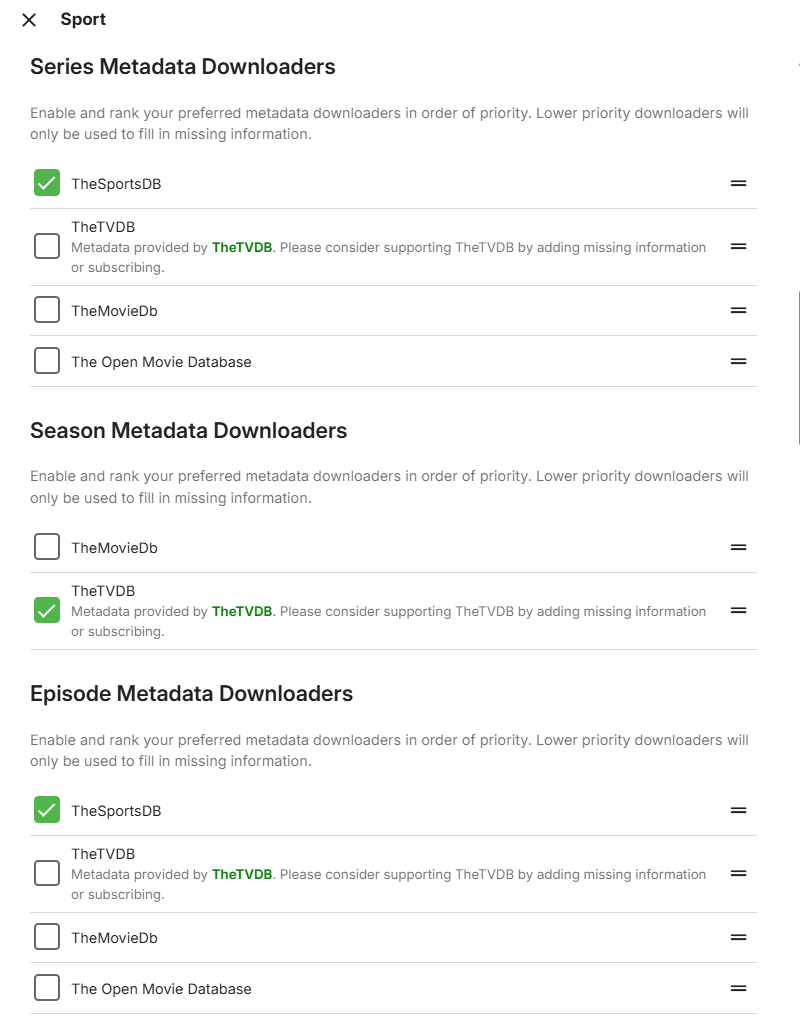Click TheTVDB link in Series Metadata section

click(x=242, y=248)
